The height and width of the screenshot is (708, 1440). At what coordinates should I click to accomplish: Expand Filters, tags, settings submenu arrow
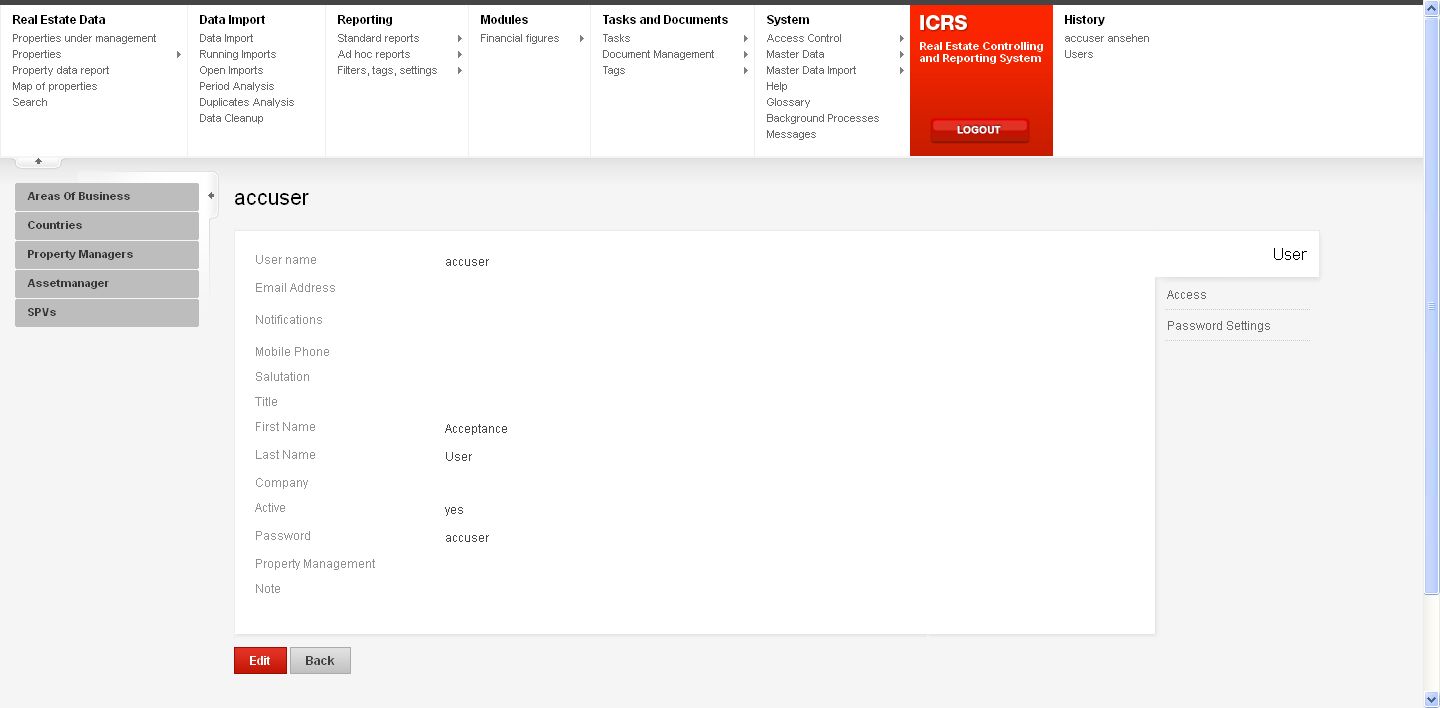coord(460,70)
